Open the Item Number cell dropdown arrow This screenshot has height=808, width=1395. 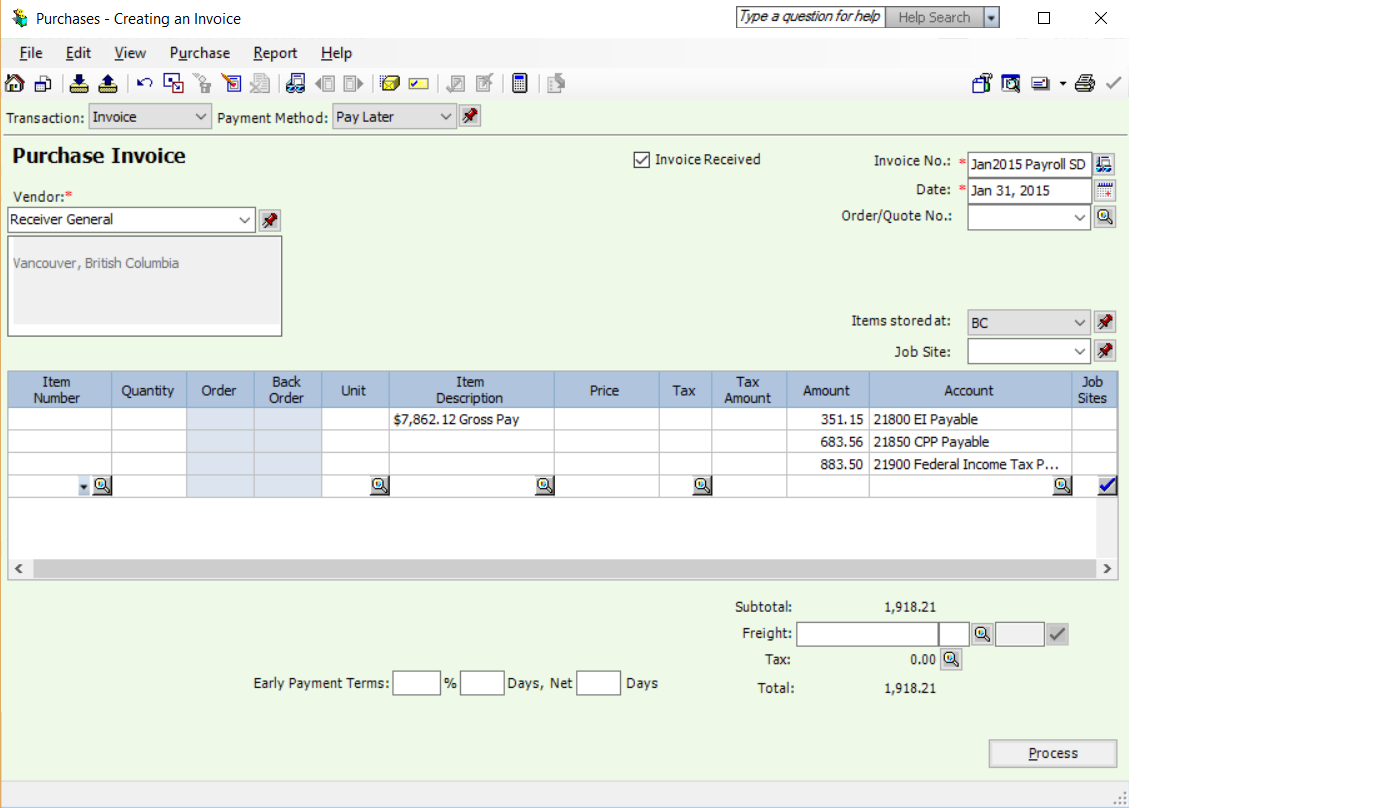(83, 486)
